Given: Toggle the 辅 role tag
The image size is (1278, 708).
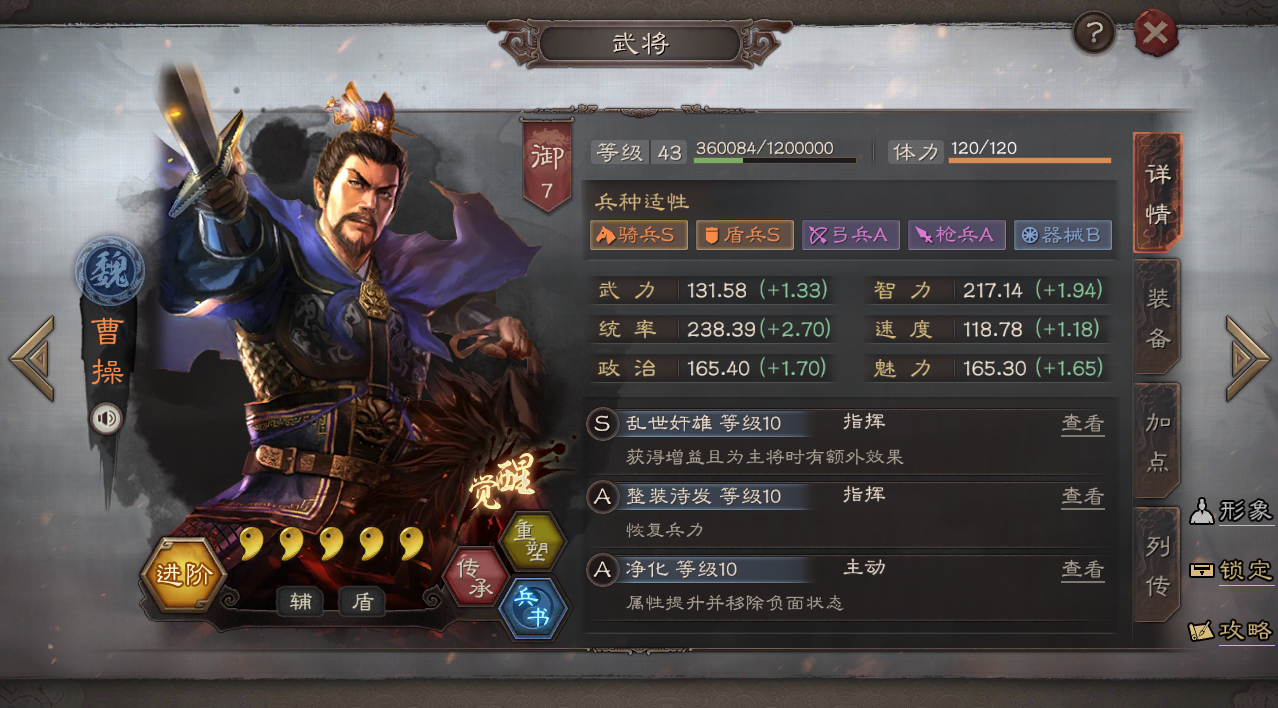Looking at the screenshot, I should point(300,601).
